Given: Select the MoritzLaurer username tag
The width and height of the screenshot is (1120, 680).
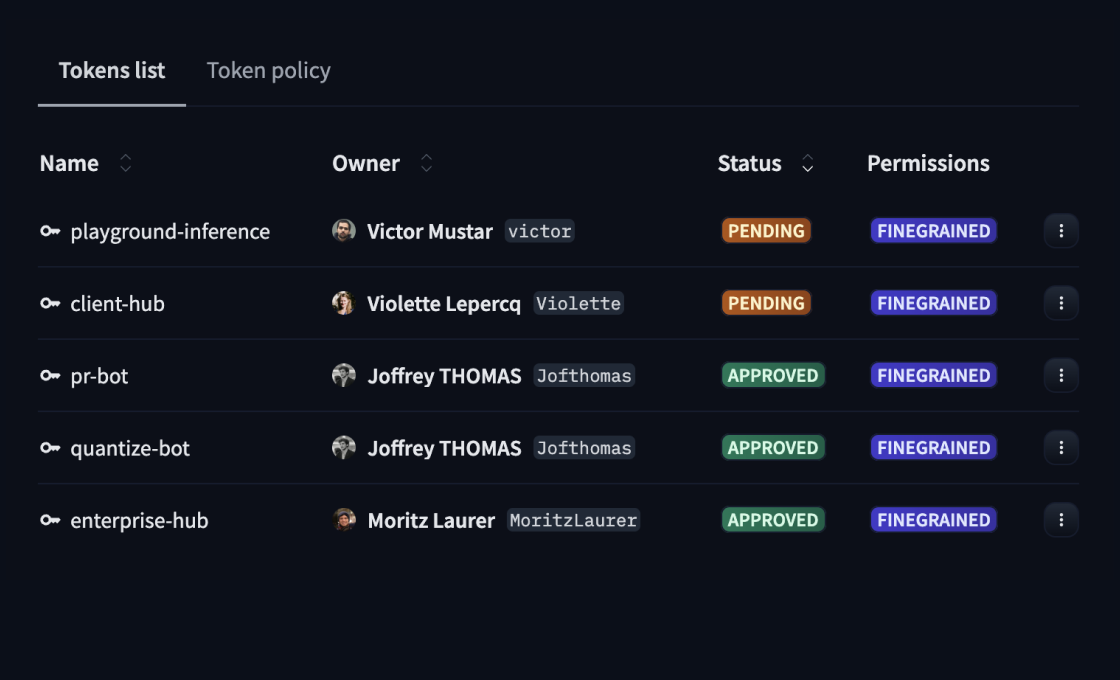Looking at the screenshot, I should [573, 520].
